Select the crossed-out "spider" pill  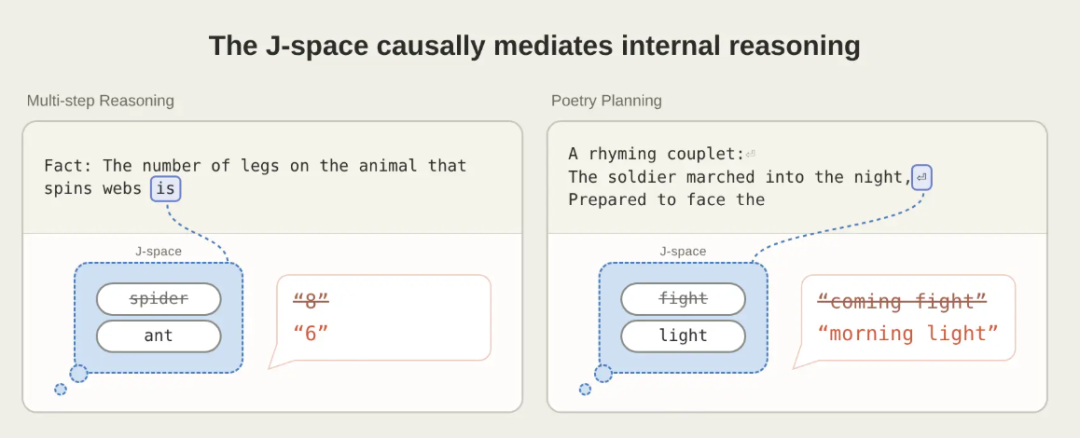[x=158, y=299]
